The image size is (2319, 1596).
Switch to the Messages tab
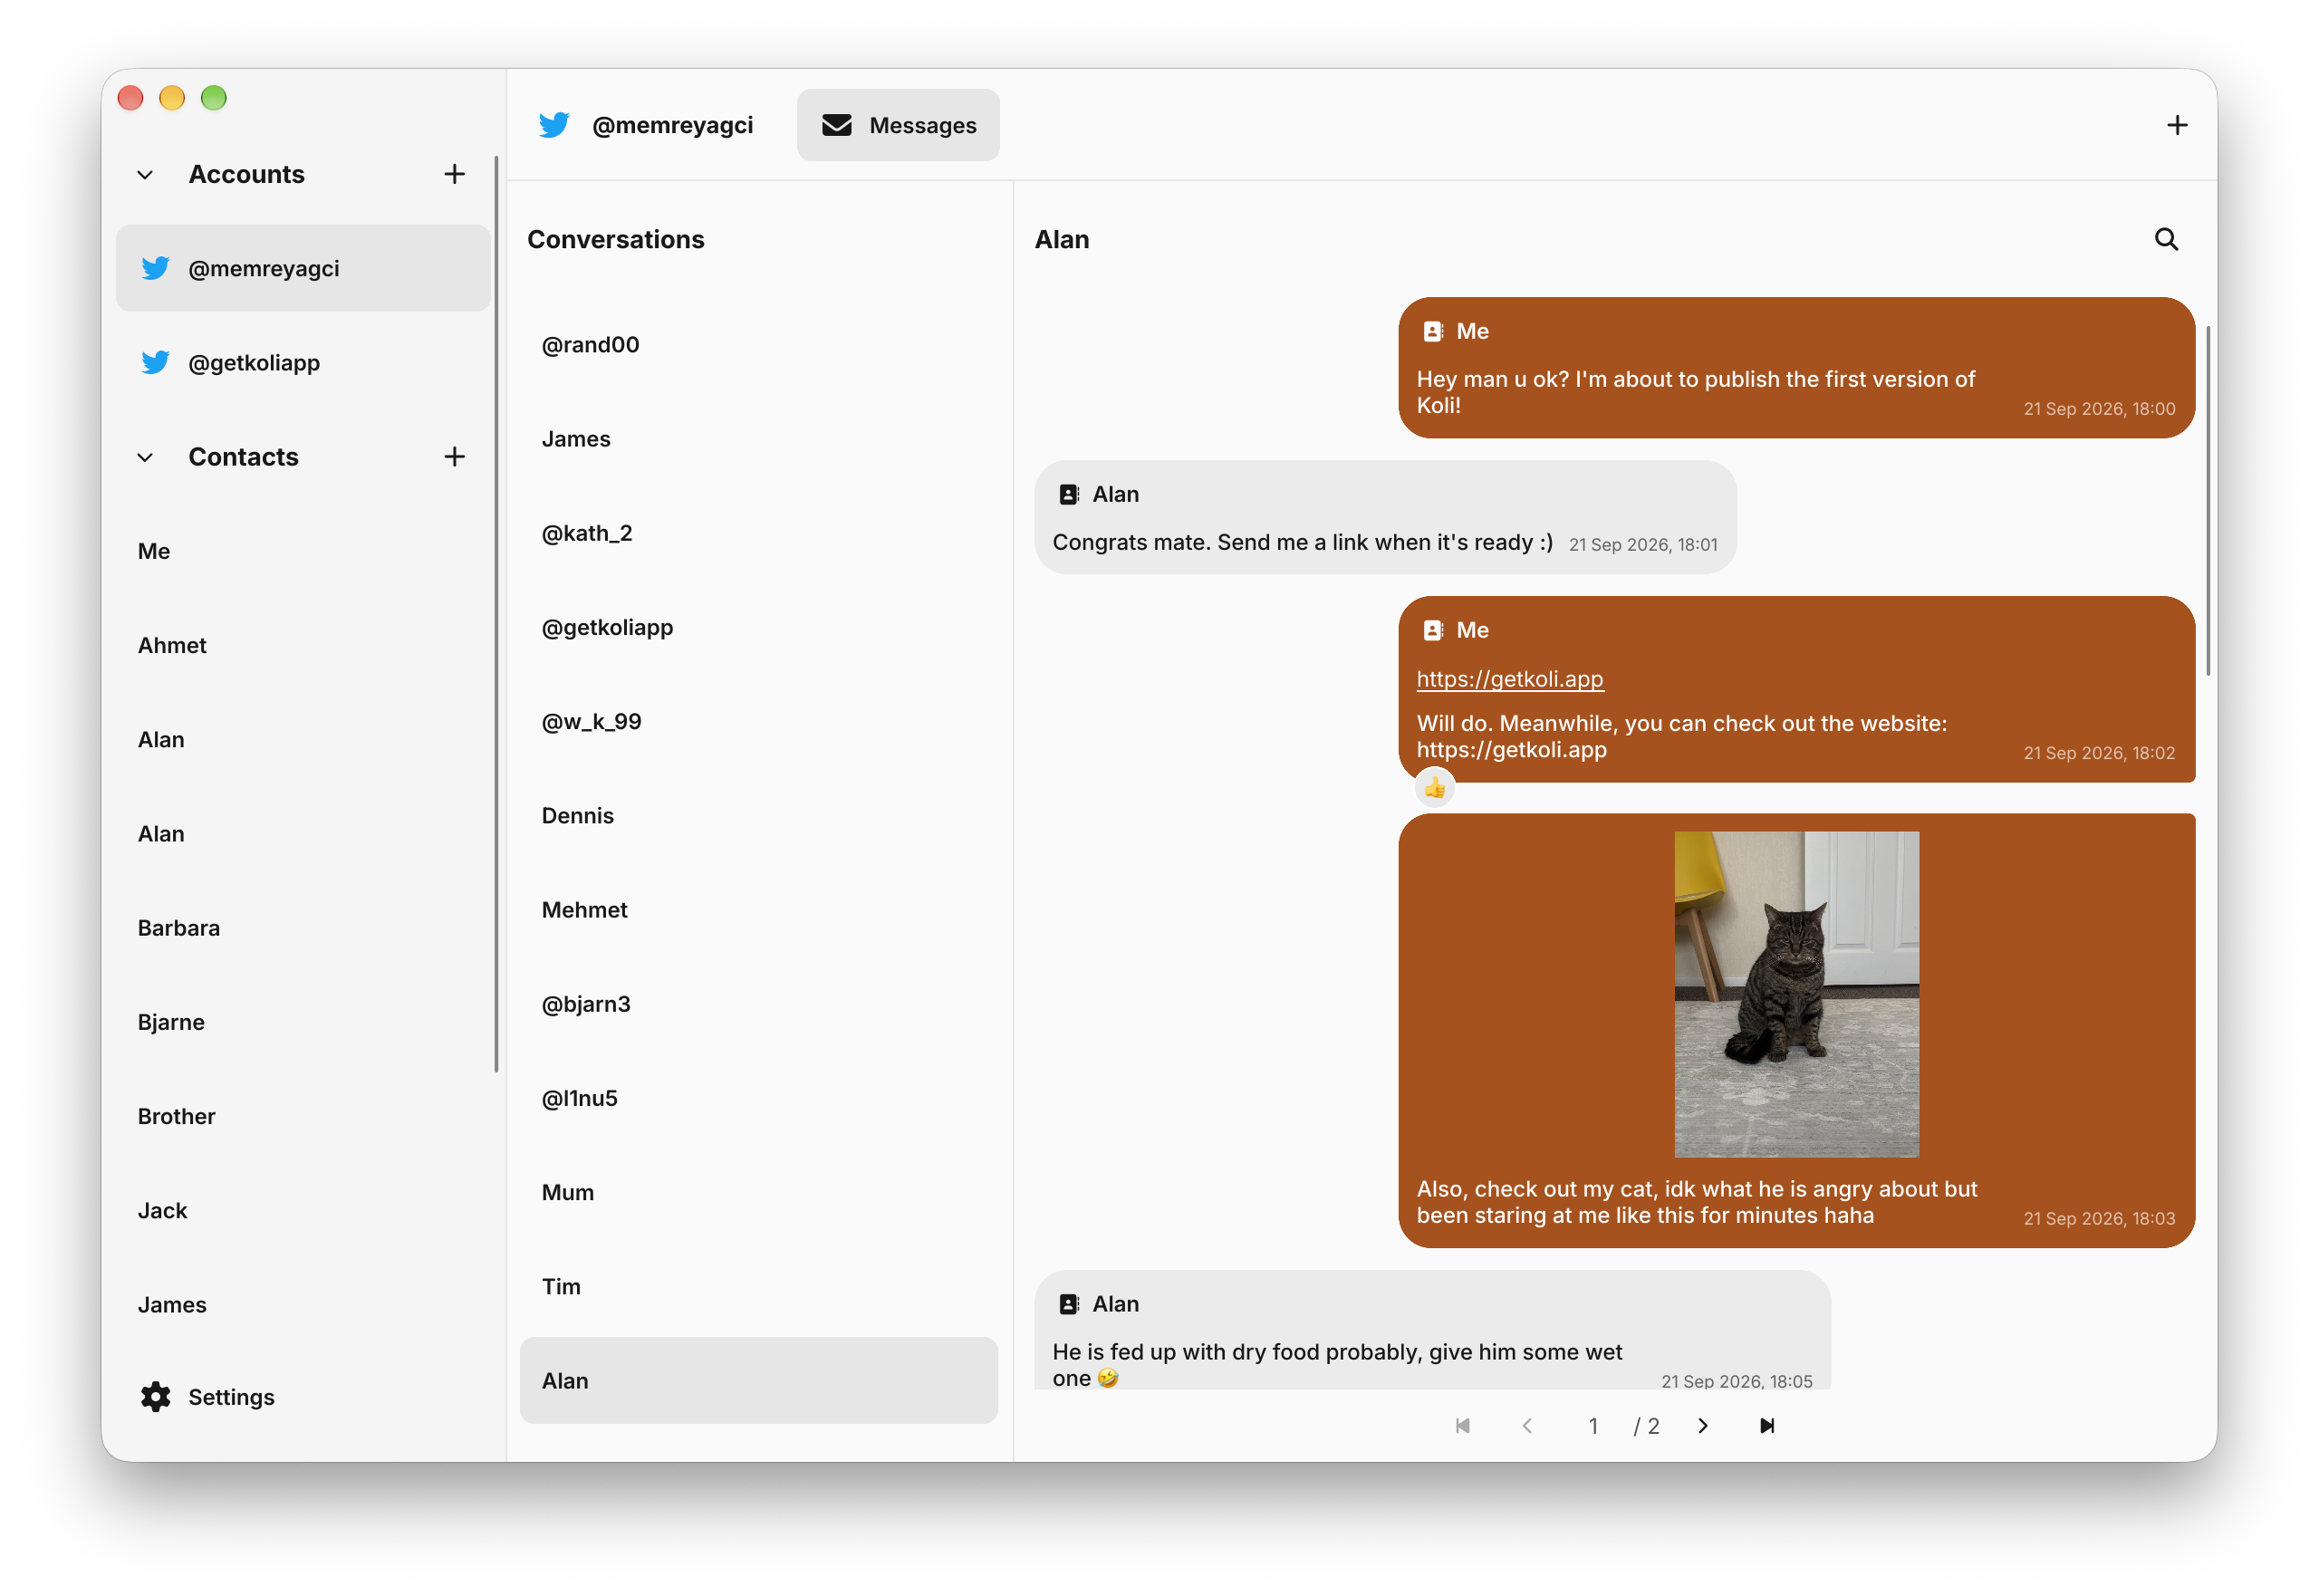click(898, 125)
